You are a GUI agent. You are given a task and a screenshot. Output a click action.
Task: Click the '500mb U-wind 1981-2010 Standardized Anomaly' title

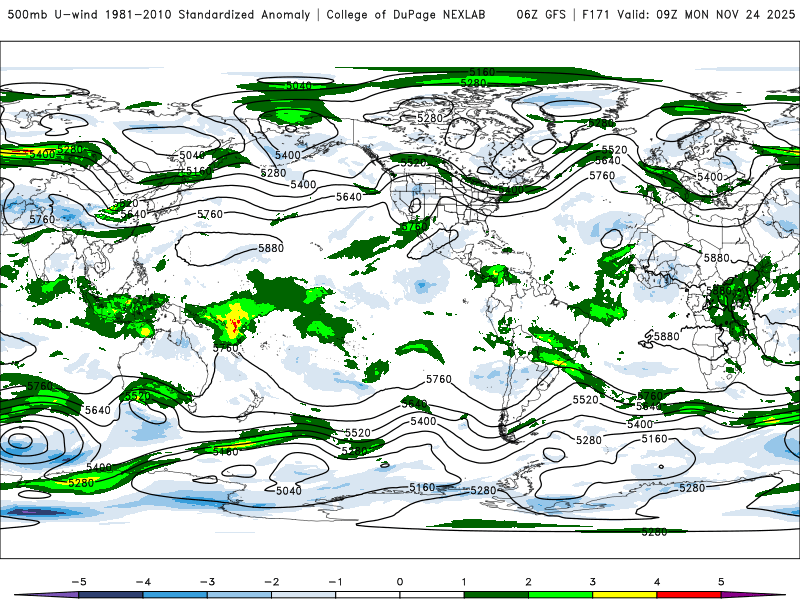click(x=159, y=14)
